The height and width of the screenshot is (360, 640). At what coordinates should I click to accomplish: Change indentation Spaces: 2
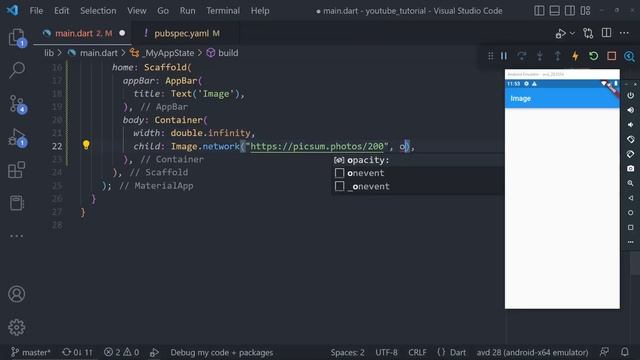347,352
